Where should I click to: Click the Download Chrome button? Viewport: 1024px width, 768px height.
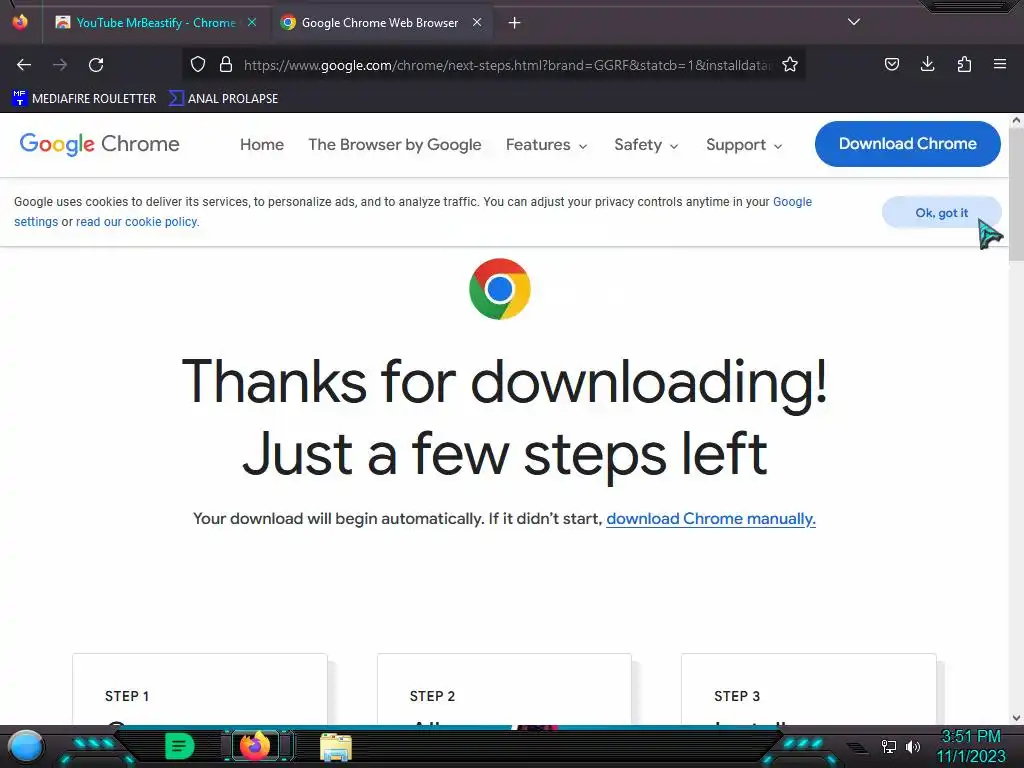908,144
